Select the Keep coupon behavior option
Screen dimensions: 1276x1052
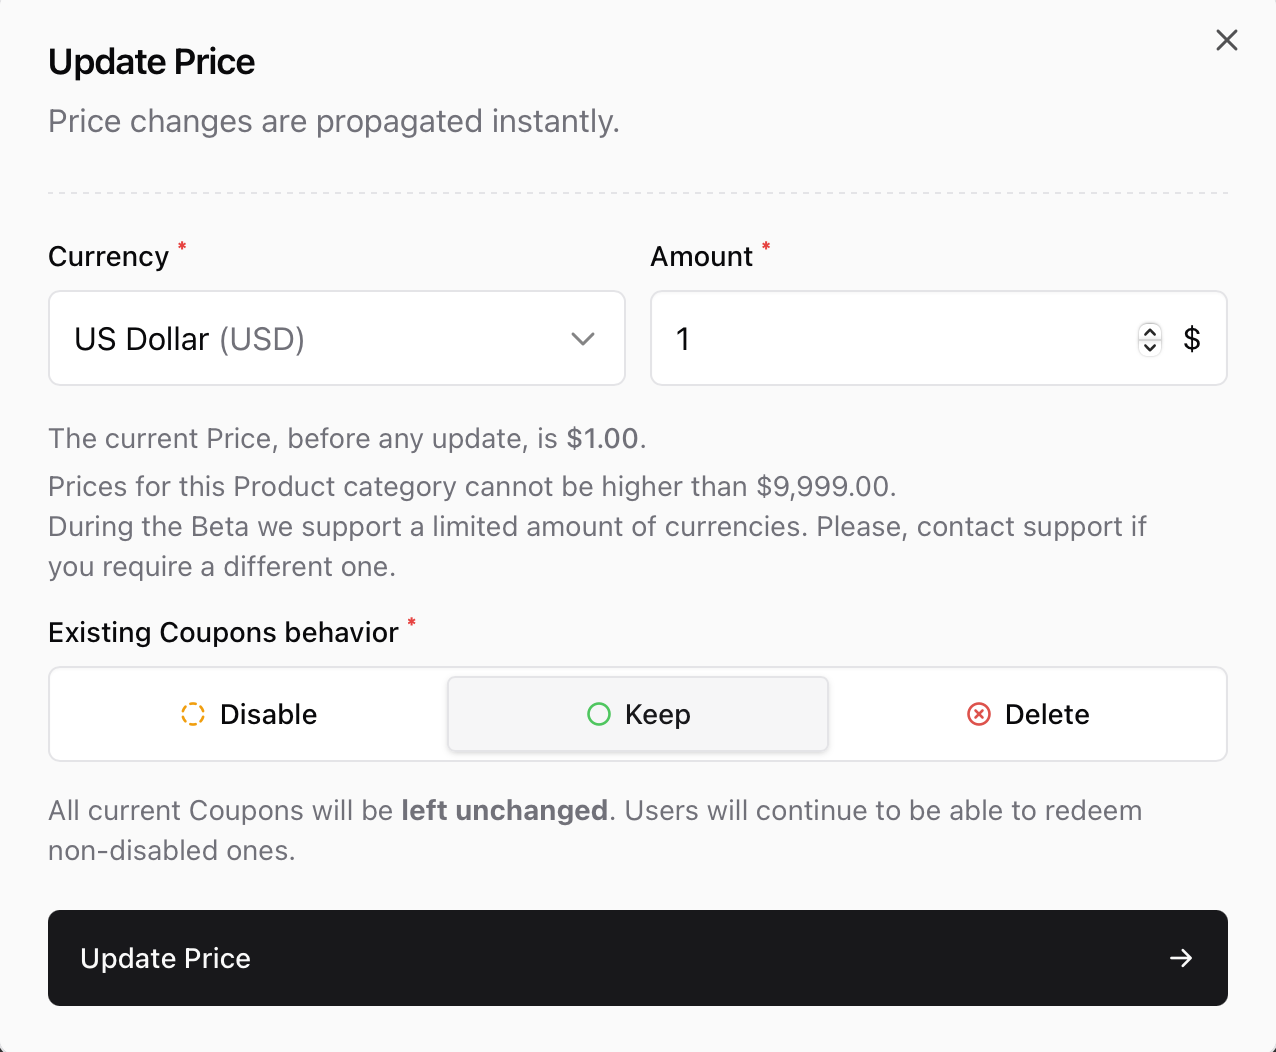point(637,714)
